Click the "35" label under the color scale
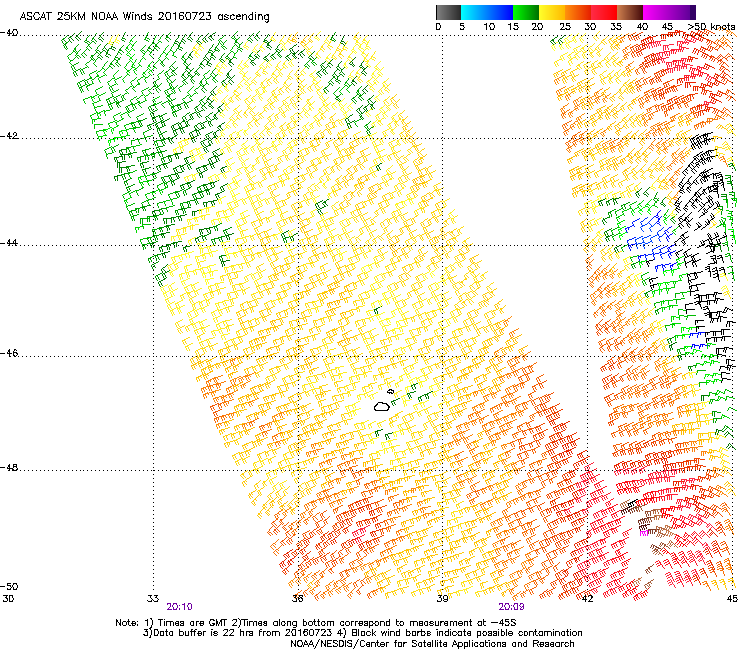 tap(616, 27)
